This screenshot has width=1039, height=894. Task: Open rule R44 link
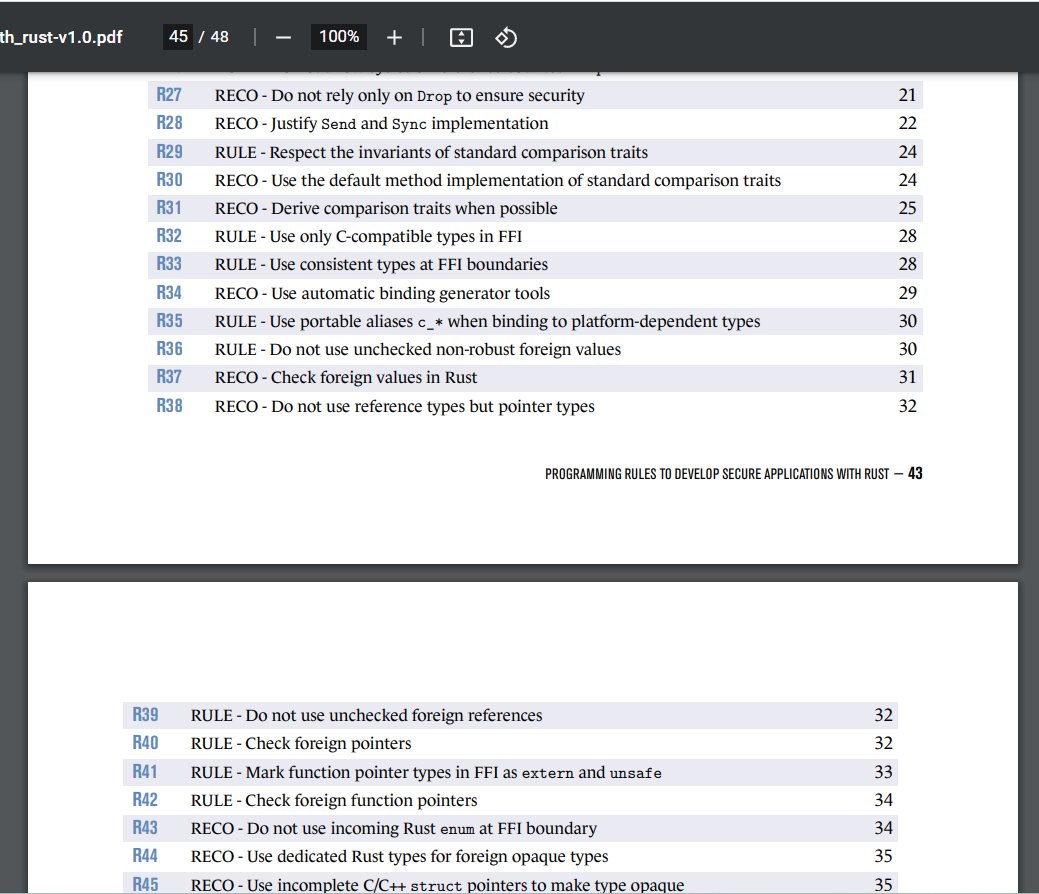tap(145, 856)
